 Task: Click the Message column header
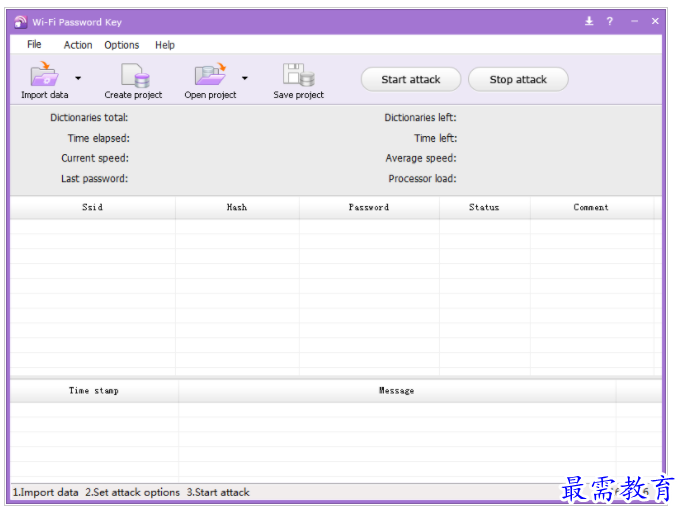click(397, 391)
